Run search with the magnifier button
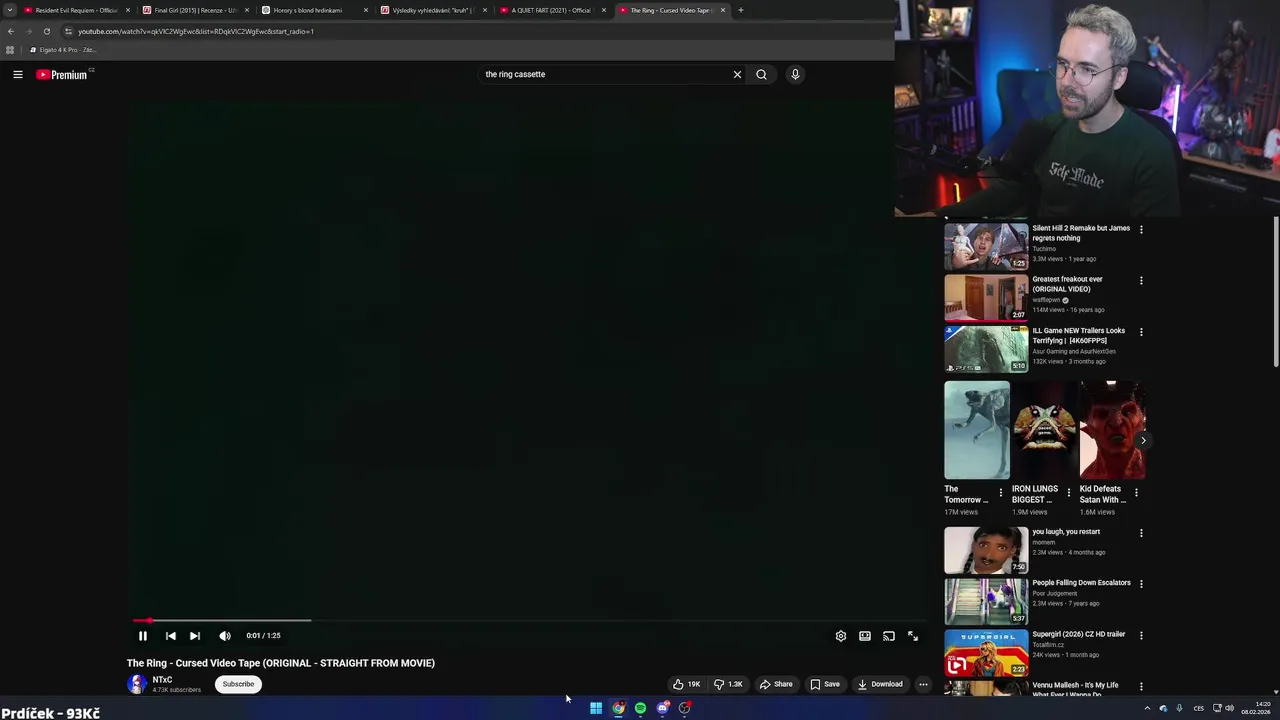 click(761, 74)
